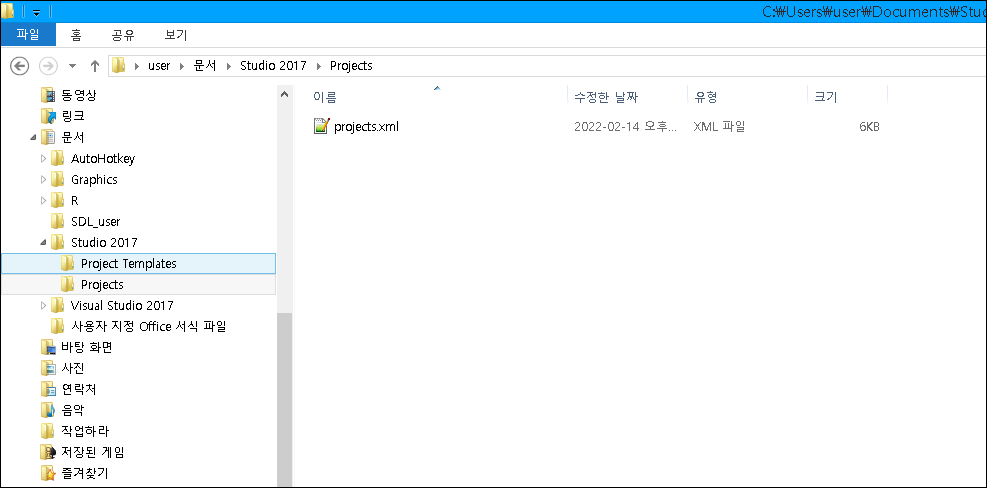
Task: Select the projects.xml file name
Action: click(x=366, y=127)
